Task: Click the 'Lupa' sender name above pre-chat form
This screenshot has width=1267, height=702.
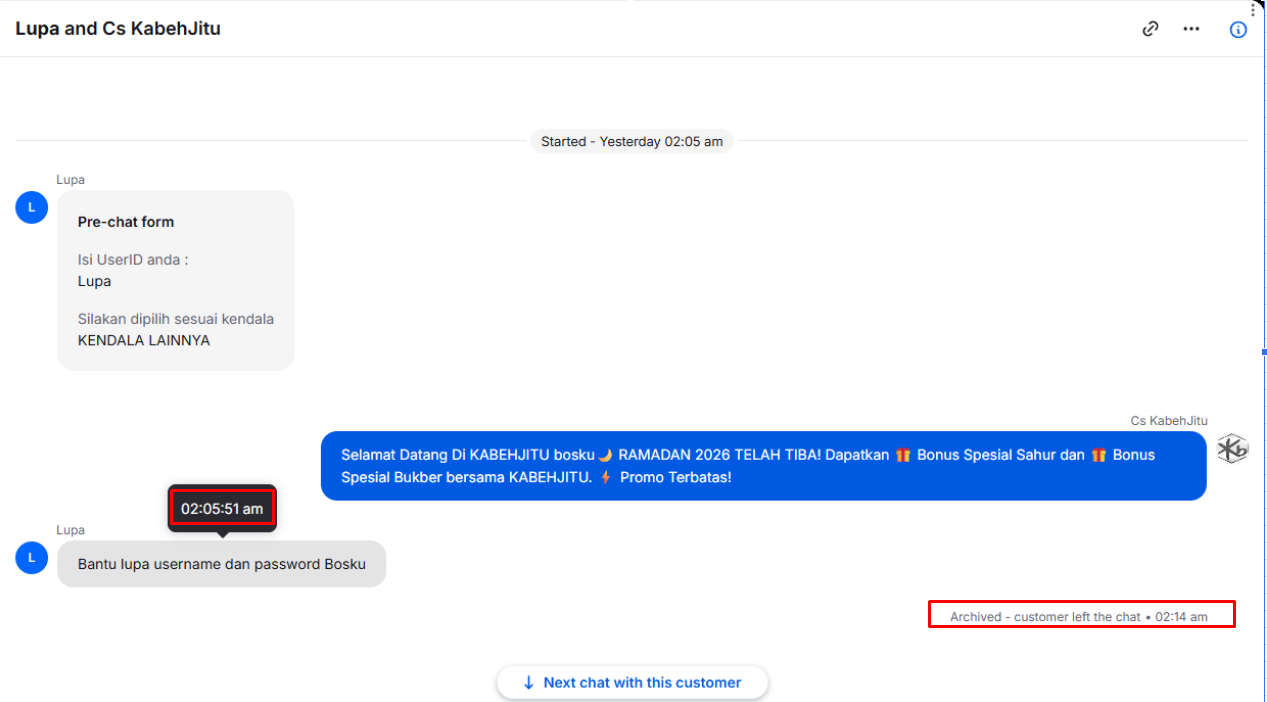Action: click(x=71, y=180)
